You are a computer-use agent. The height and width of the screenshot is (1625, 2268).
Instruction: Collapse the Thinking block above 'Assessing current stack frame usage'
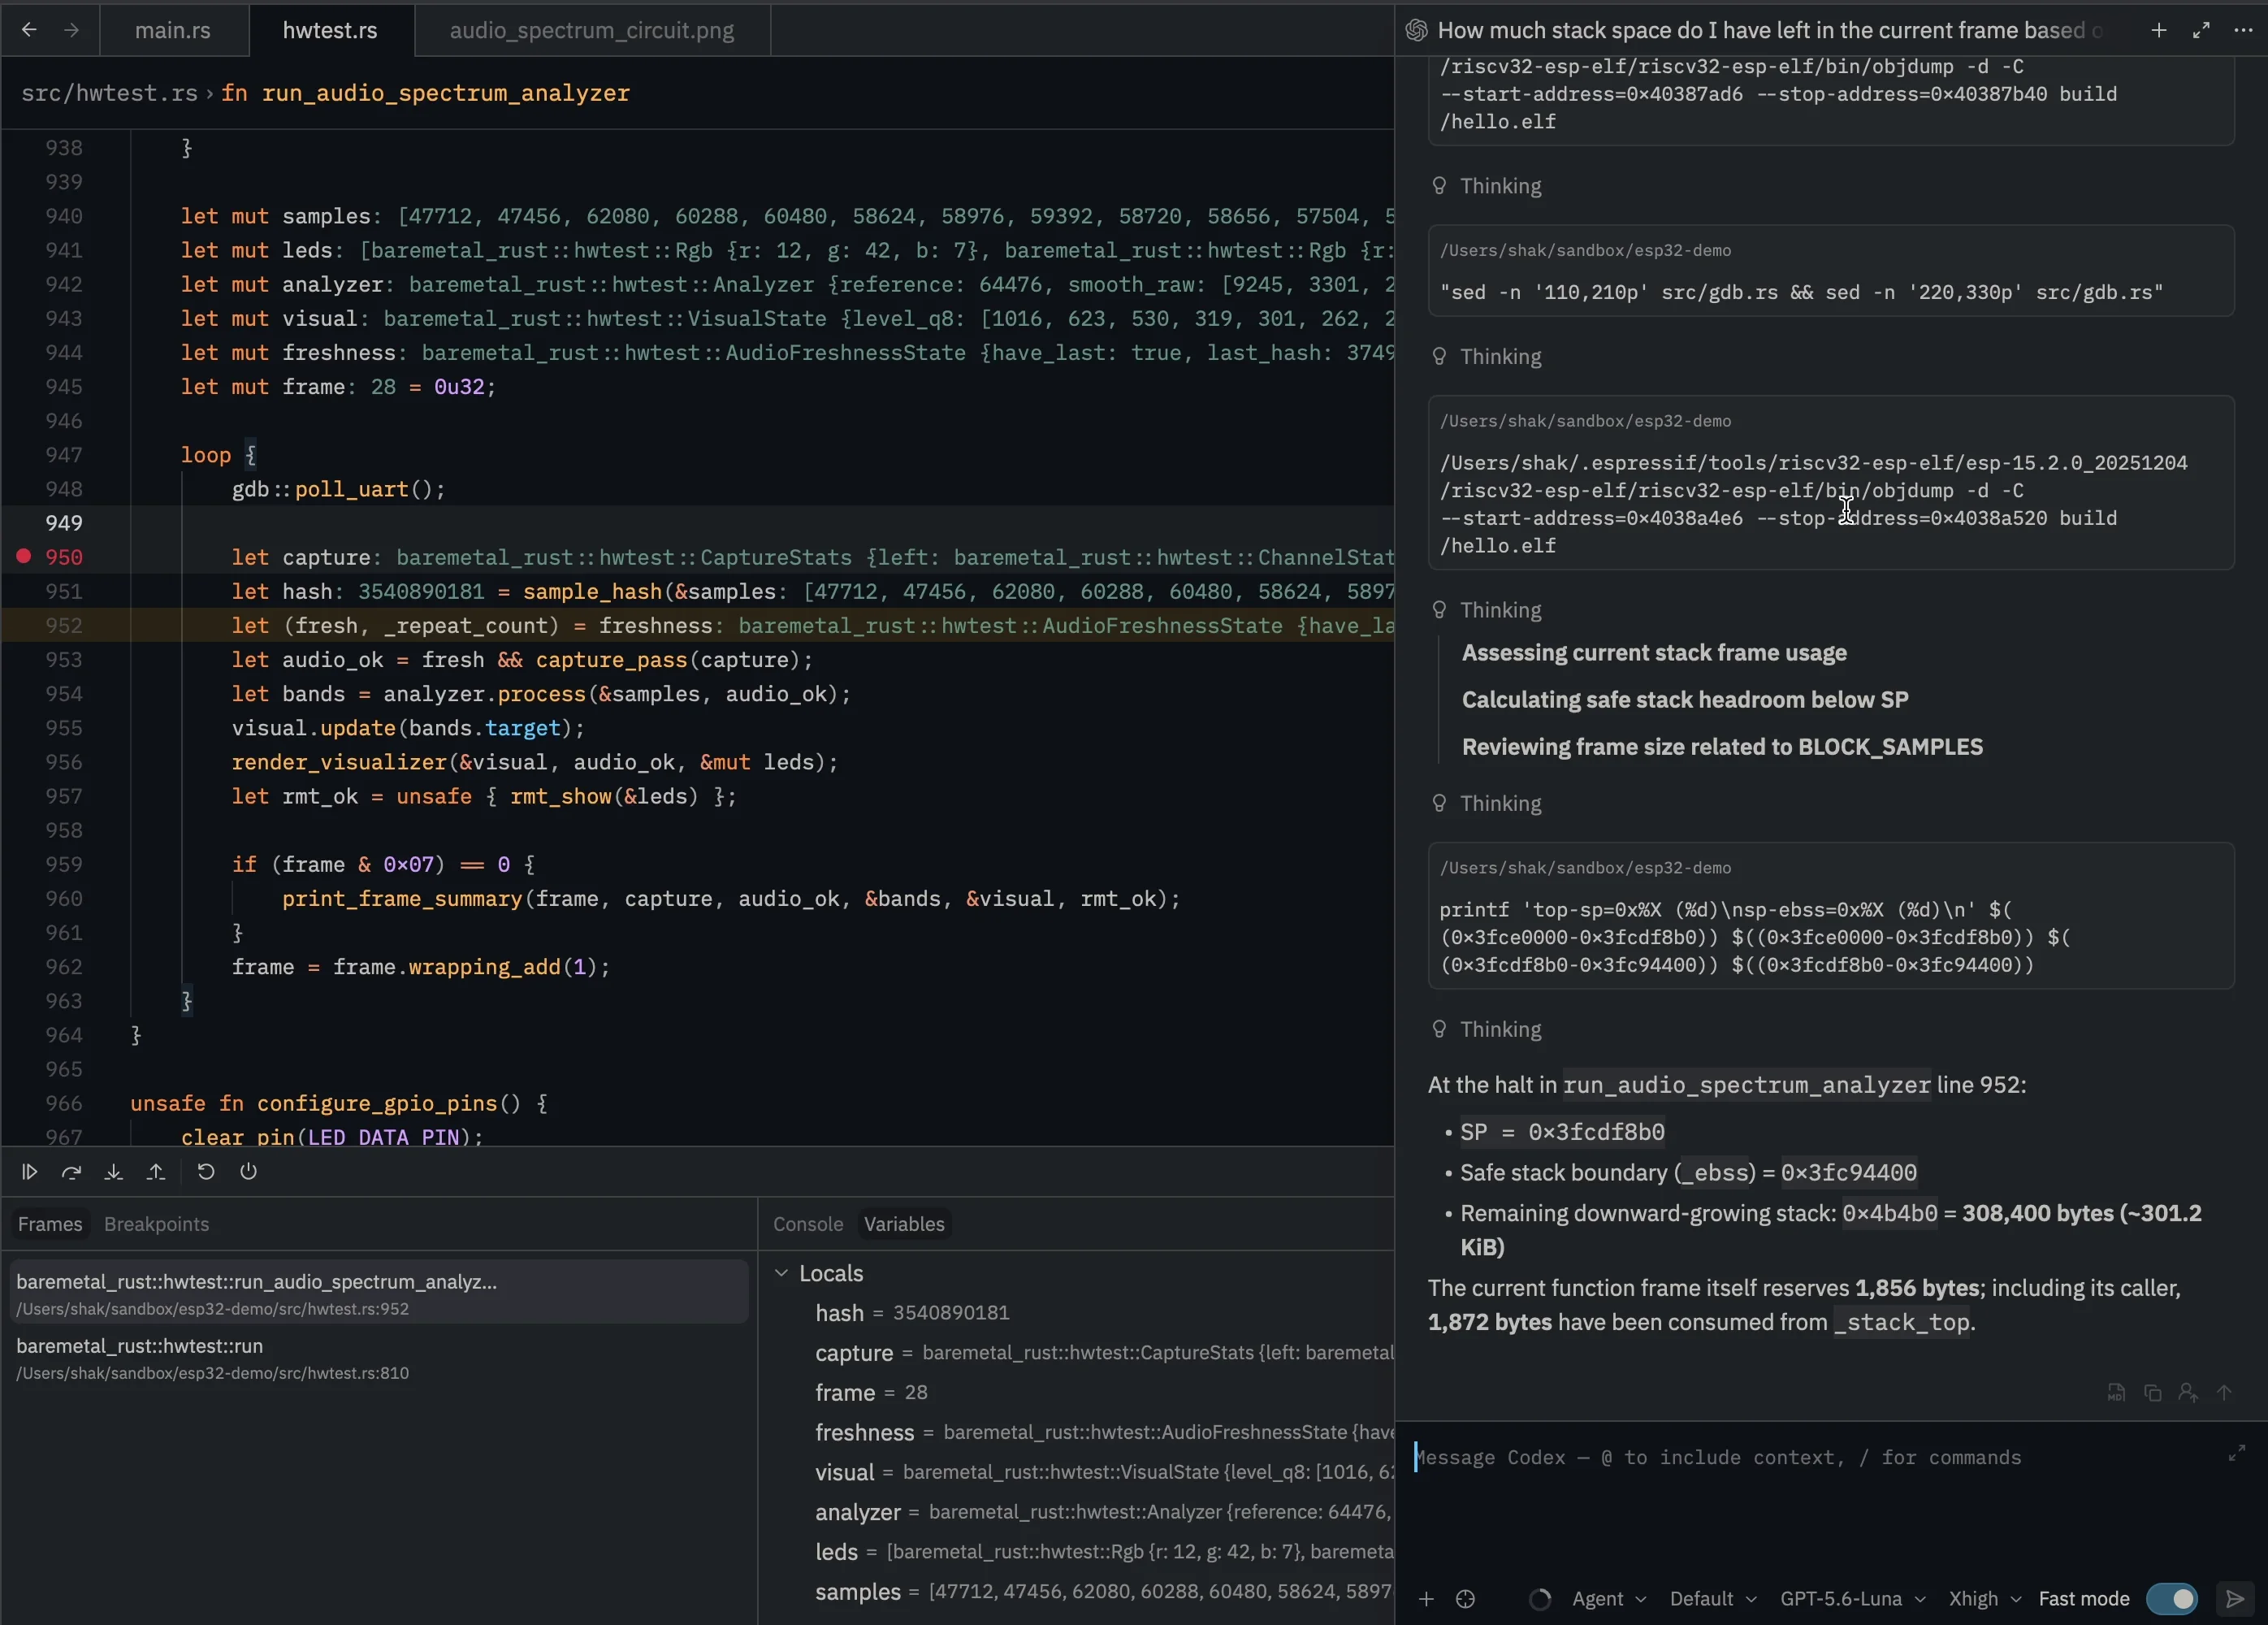[x=1487, y=610]
